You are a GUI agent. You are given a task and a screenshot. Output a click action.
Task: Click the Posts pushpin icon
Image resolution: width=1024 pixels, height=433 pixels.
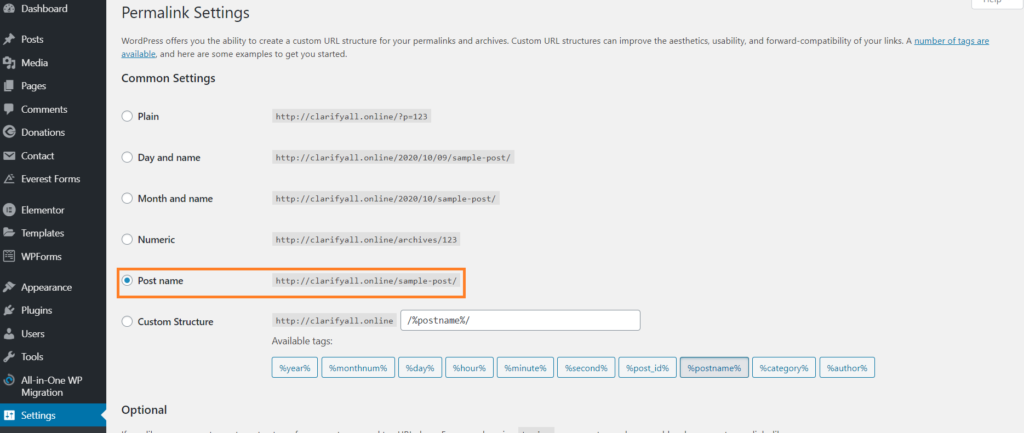coord(9,39)
